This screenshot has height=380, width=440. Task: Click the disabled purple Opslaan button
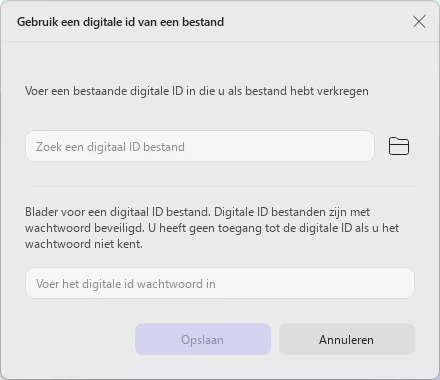point(203,339)
